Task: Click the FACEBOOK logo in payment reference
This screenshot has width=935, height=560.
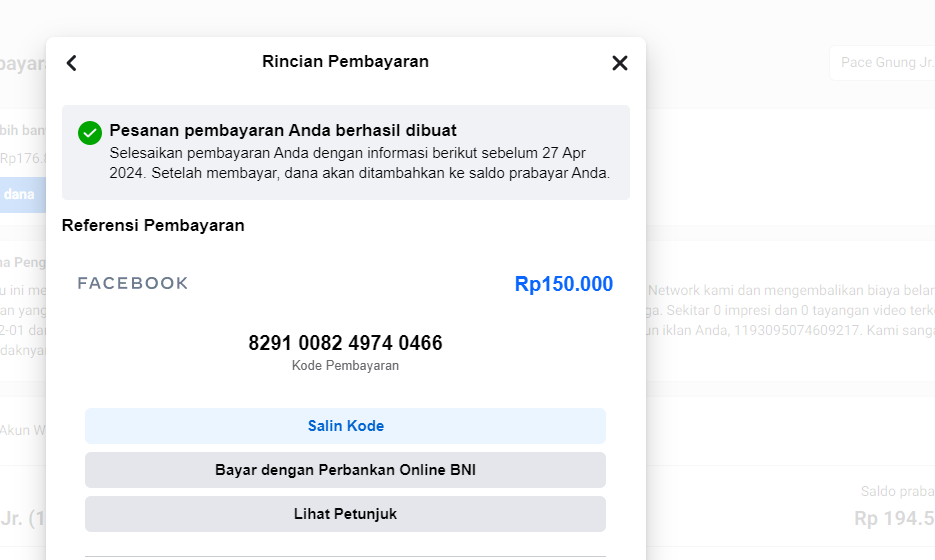Action: (x=133, y=283)
